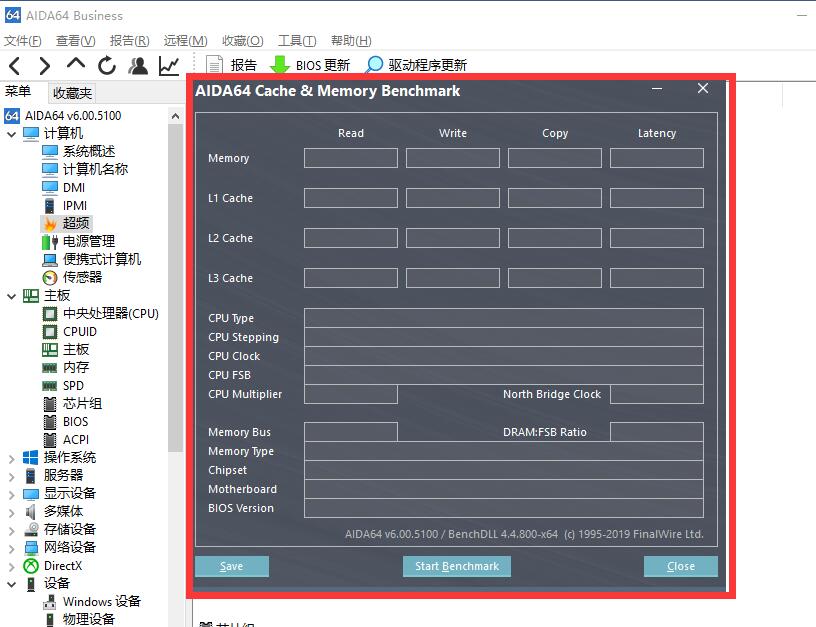Click the BIOS 更新 green arrow button
The image size is (816, 627).
point(310,65)
